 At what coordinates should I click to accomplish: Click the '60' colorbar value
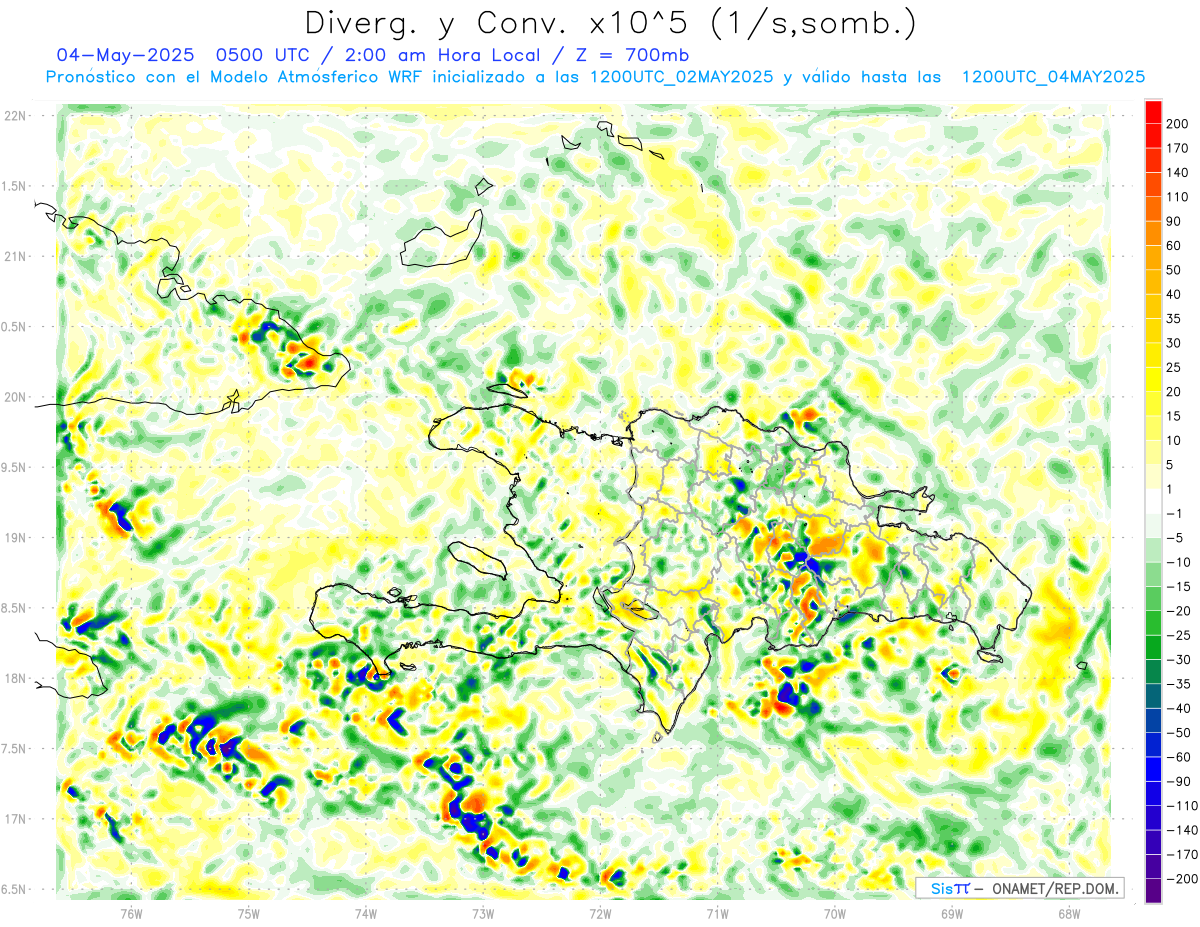coord(1174,246)
